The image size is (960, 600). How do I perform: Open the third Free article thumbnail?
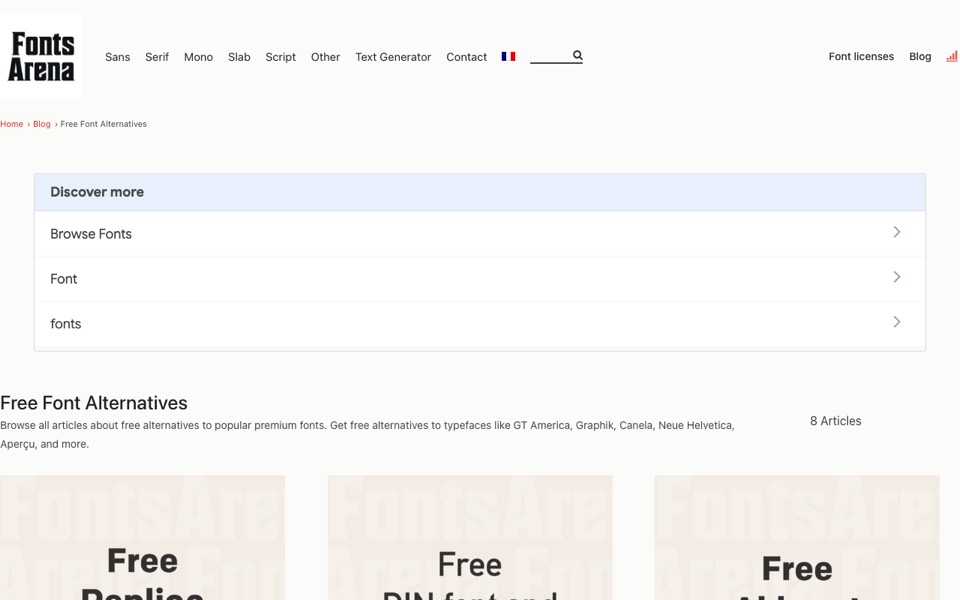pos(797,538)
